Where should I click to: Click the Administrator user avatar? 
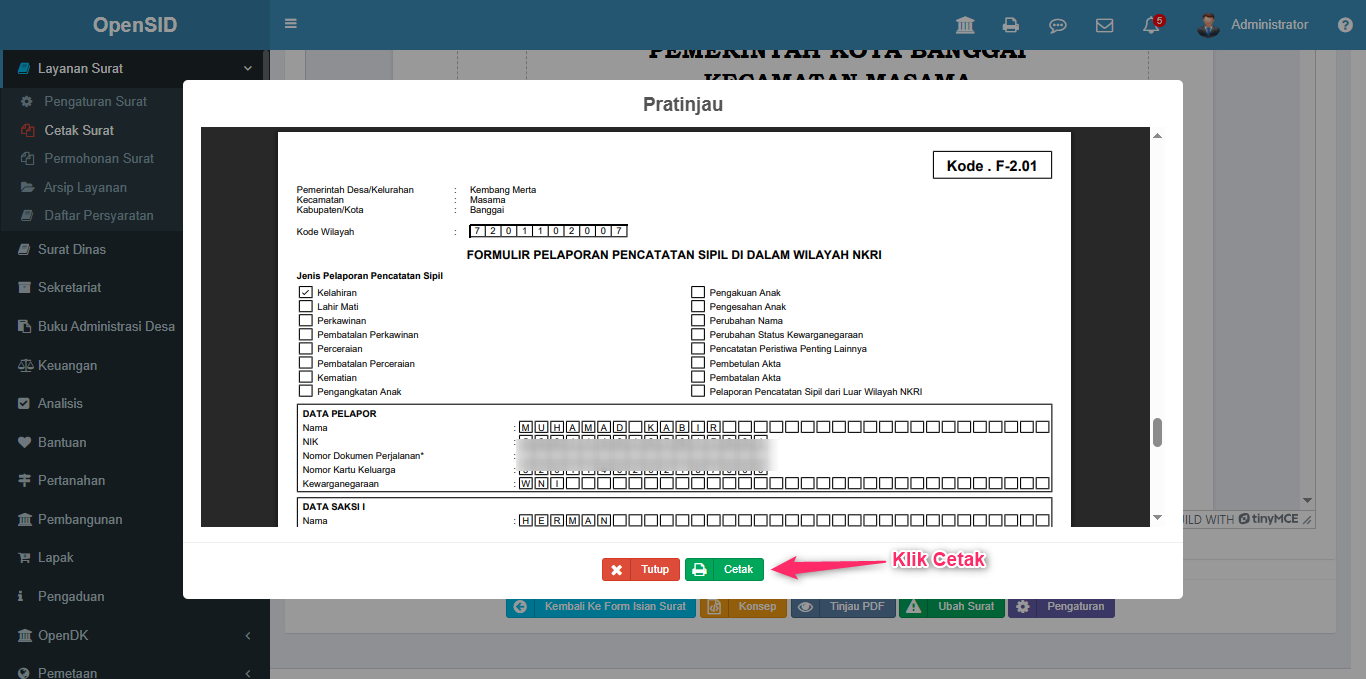(1208, 25)
